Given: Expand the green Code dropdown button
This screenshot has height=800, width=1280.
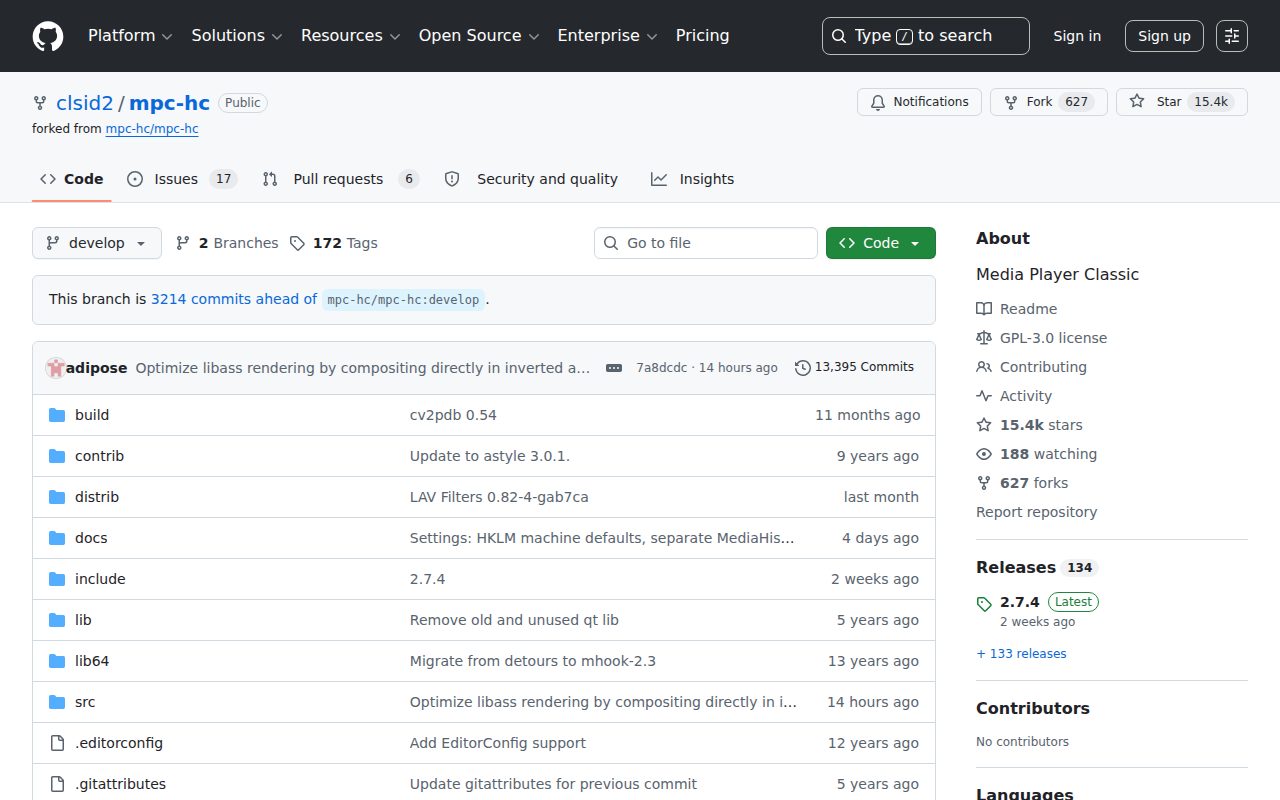Looking at the screenshot, I should pos(881,243).
